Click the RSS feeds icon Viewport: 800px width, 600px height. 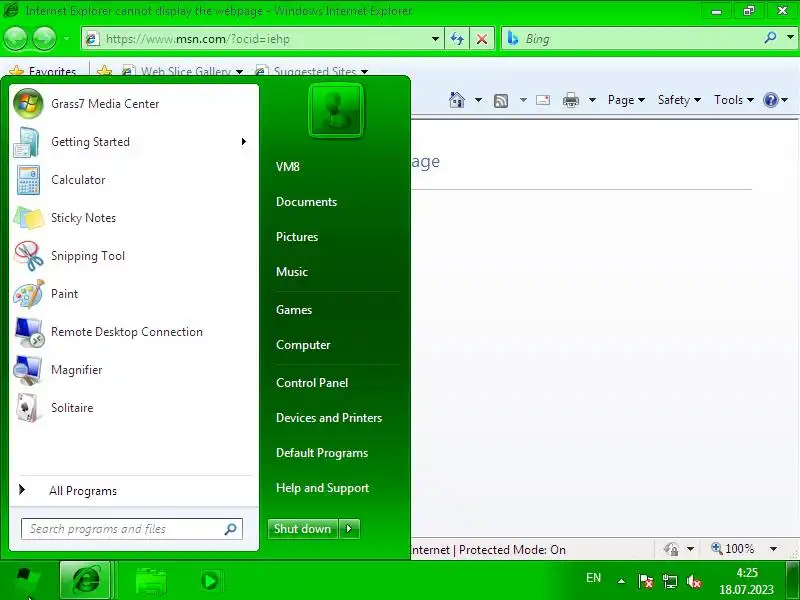tap(501, 101)
